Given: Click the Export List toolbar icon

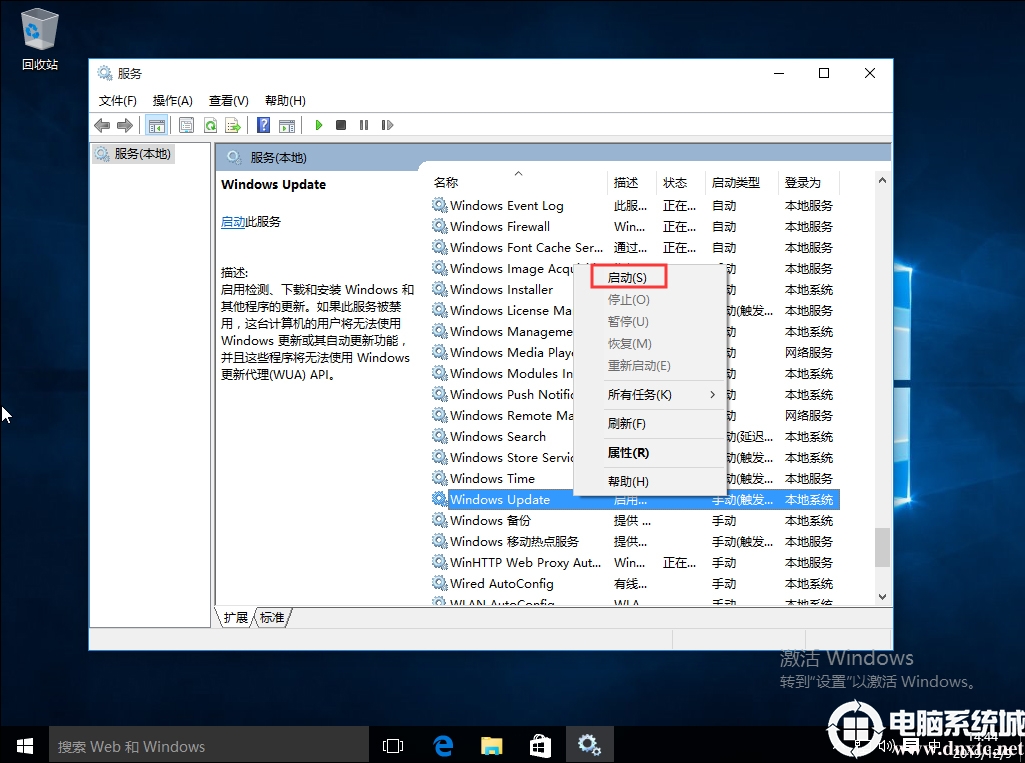Looking at the screenshot, I should point(233,125).
